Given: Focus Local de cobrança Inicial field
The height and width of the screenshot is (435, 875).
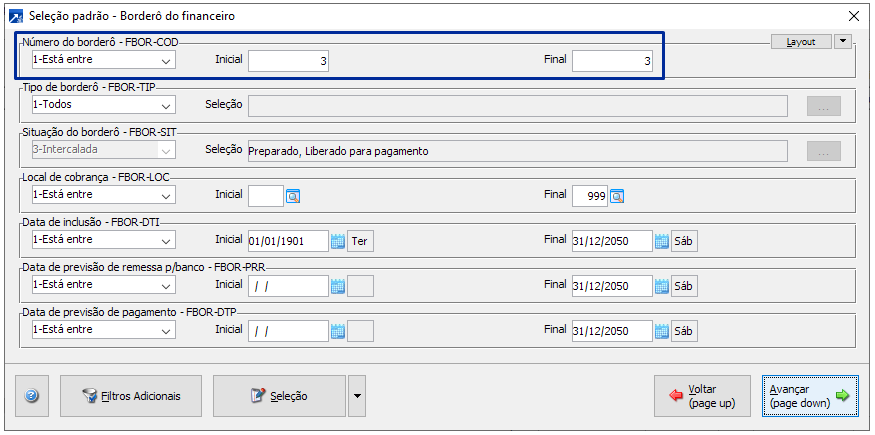Looking at the screenshot, I should [266, 196].
